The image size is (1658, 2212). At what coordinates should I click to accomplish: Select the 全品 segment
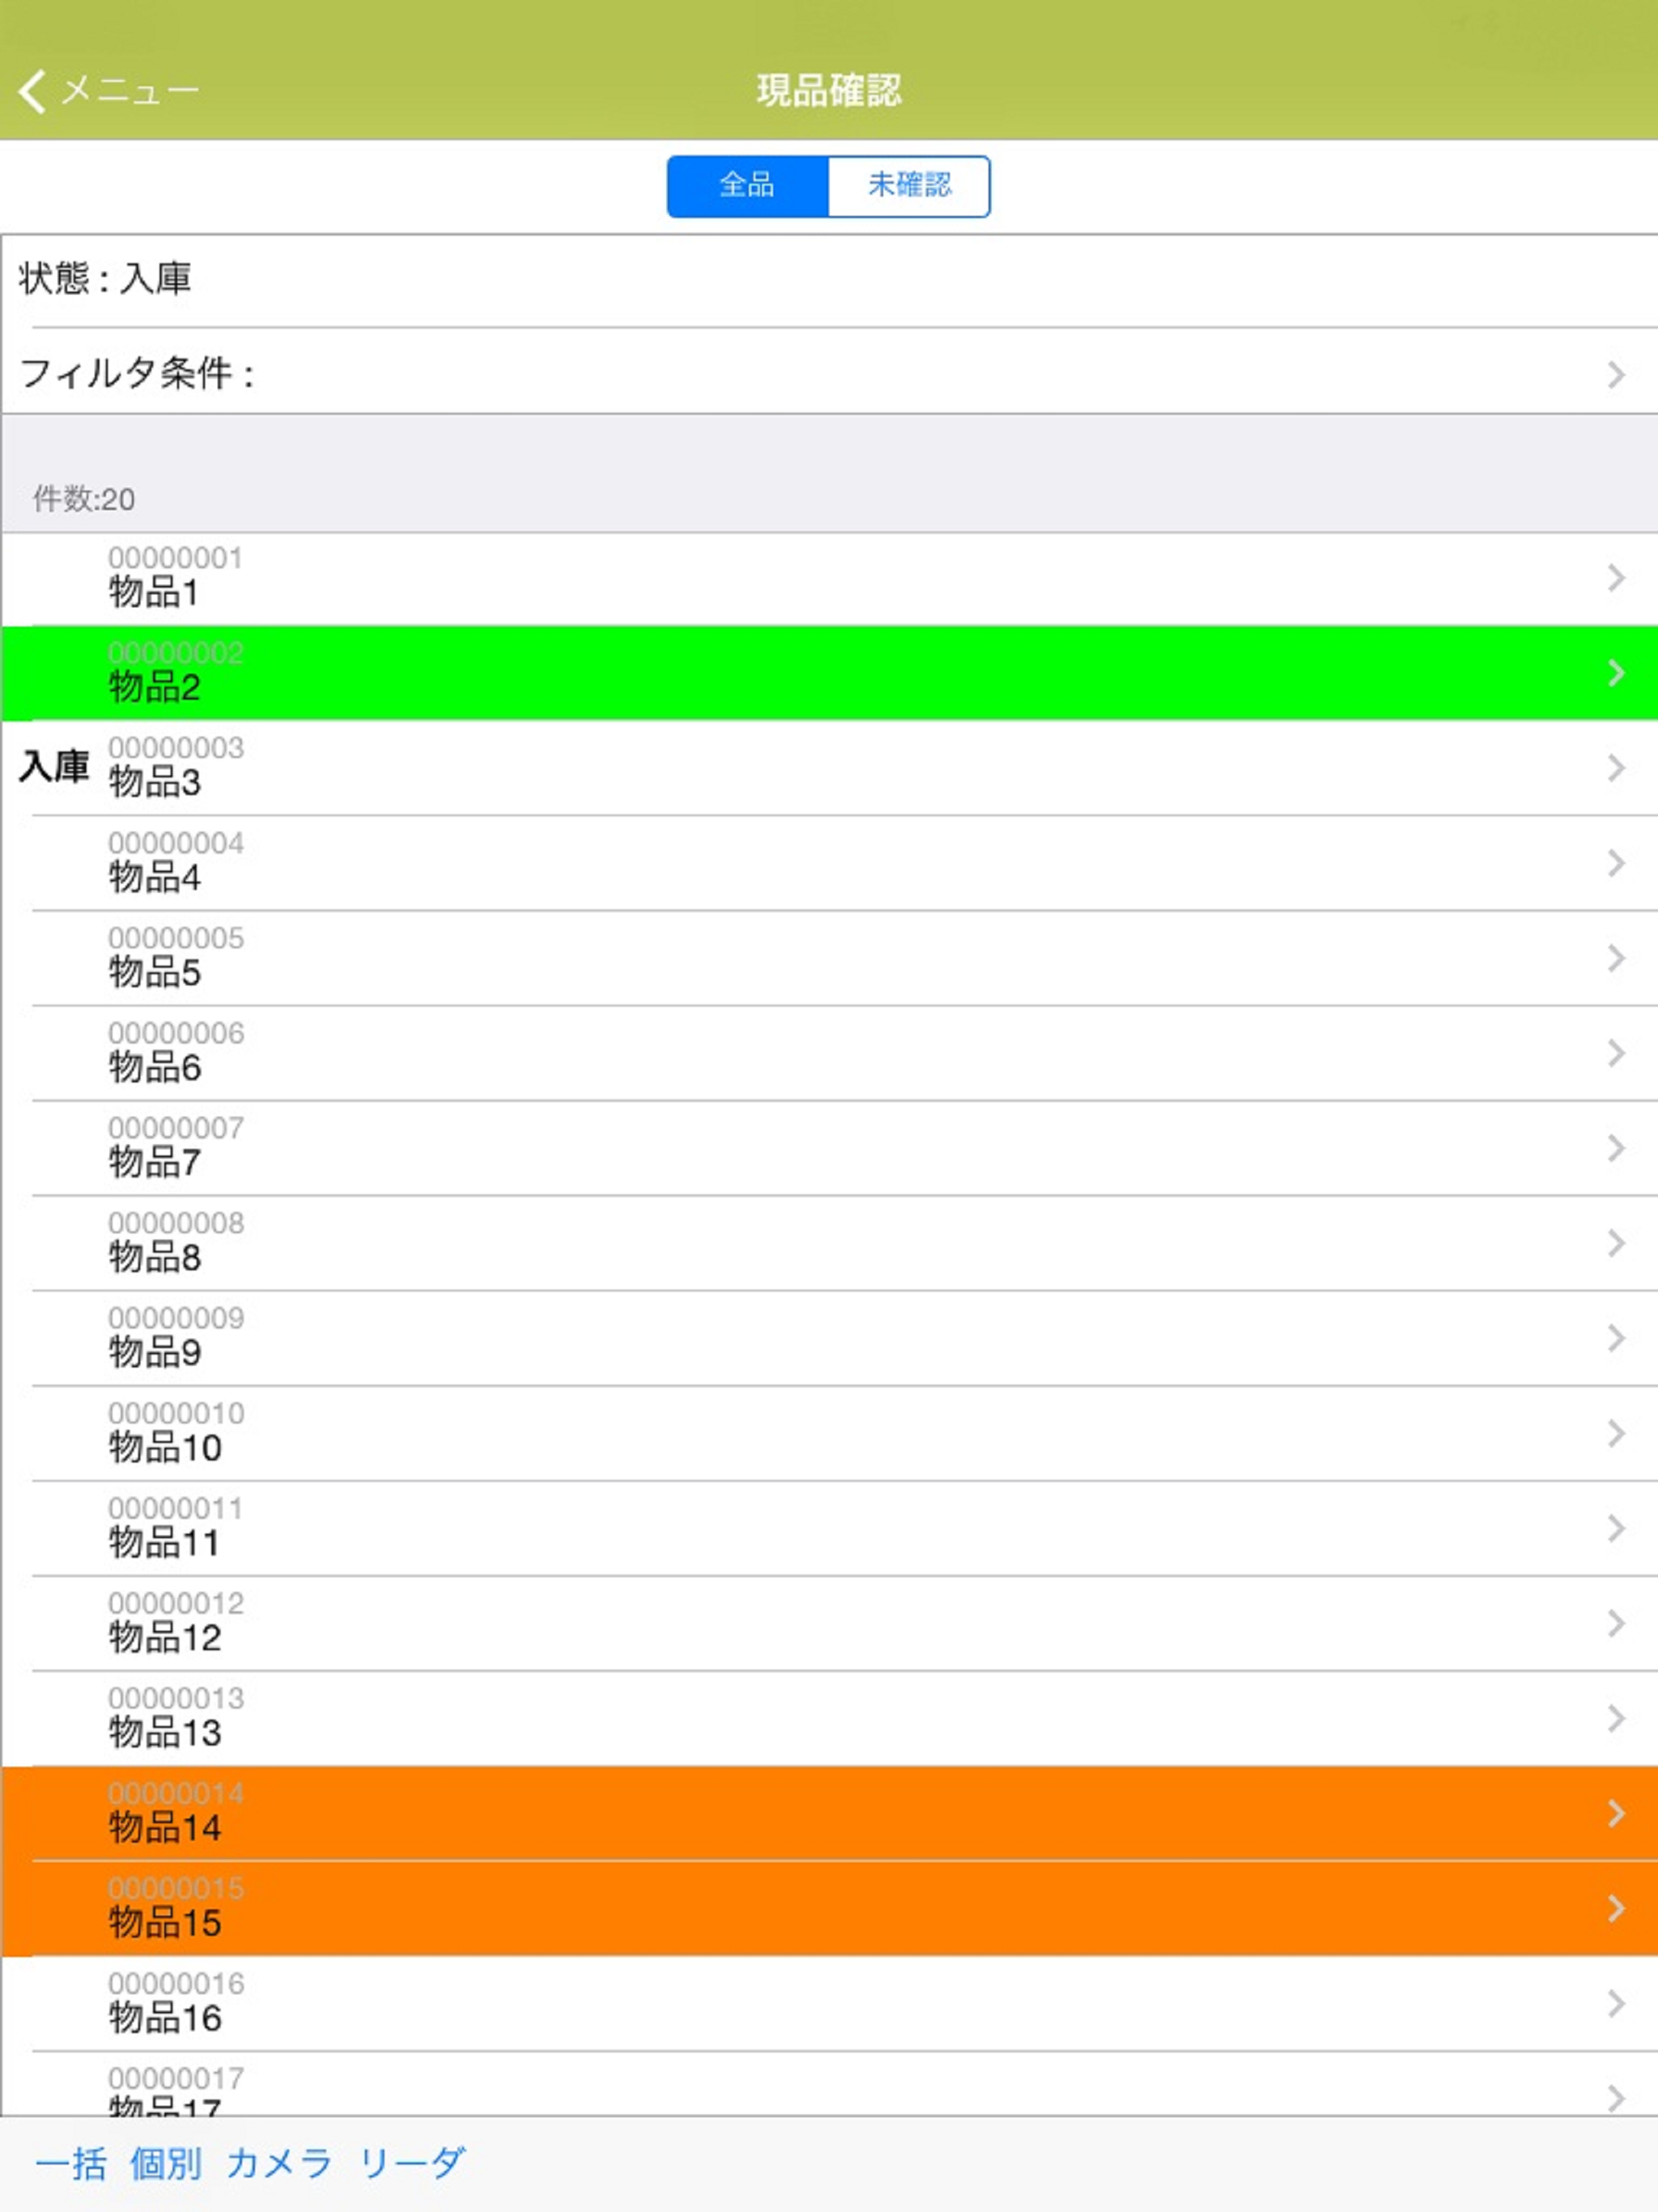(x=747, y=186)
